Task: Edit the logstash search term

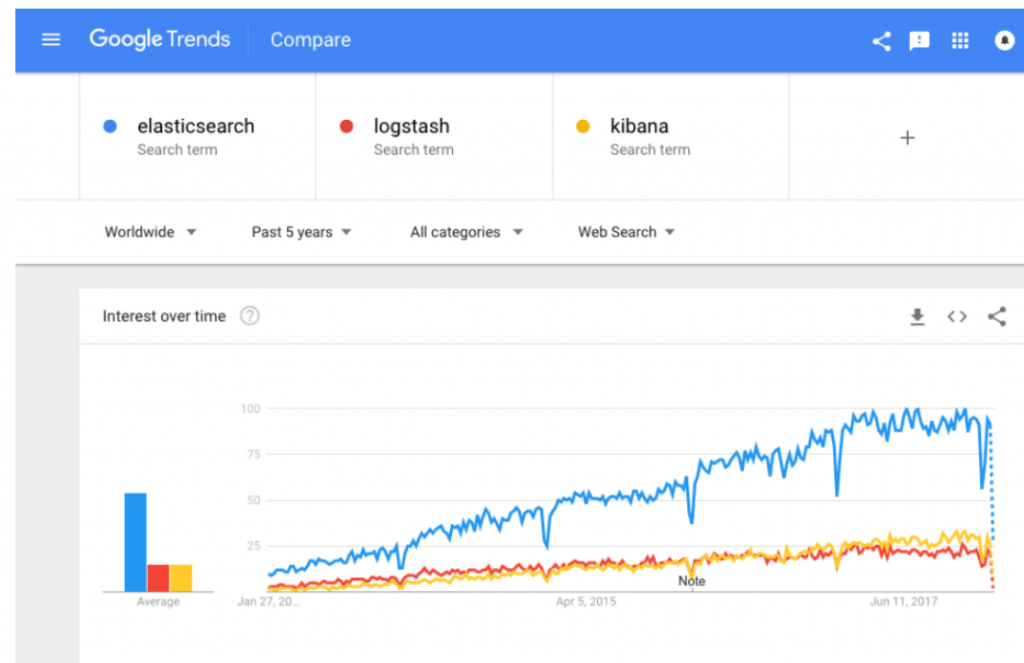Action: [412, 127]
